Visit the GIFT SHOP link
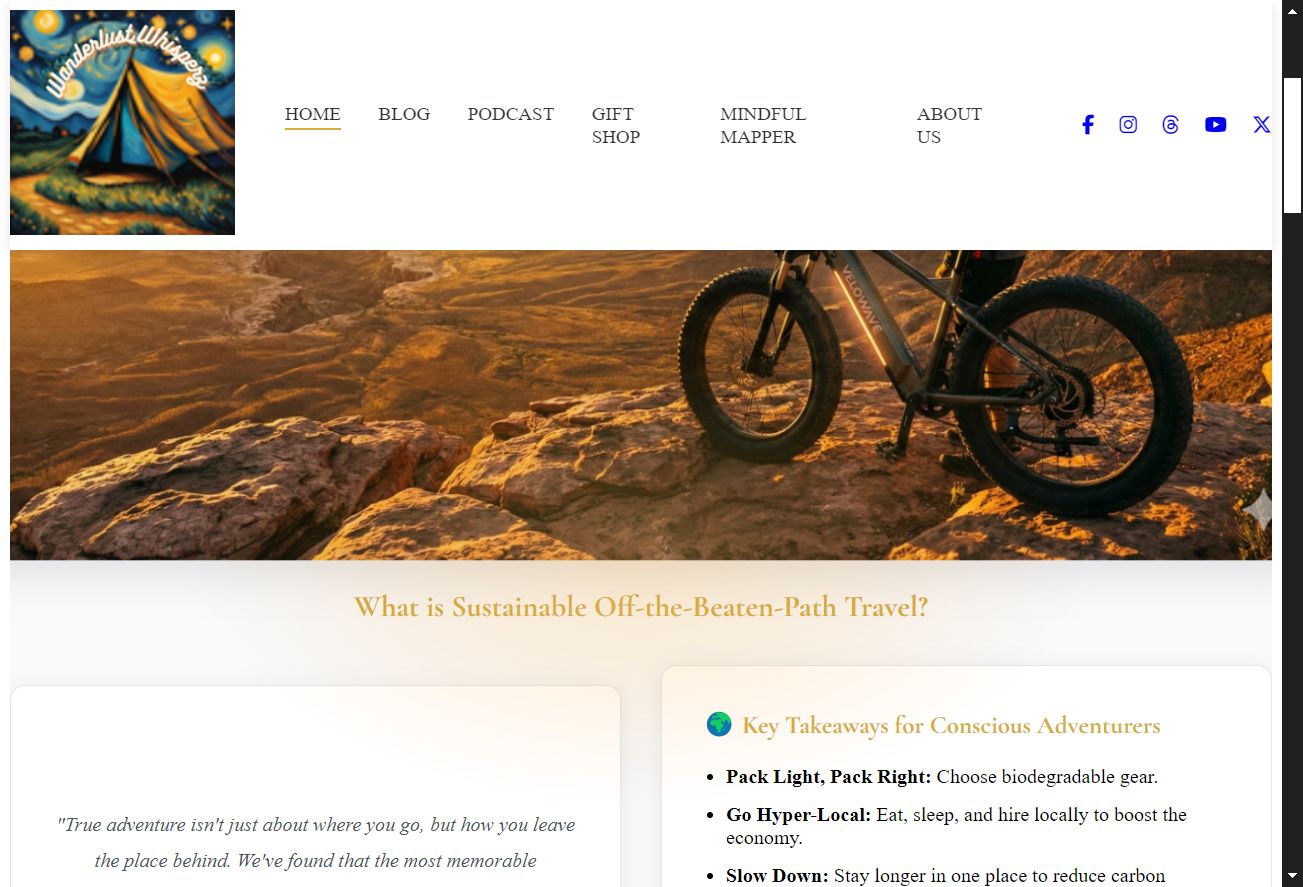1303x887 pixels. click(616, 125)
